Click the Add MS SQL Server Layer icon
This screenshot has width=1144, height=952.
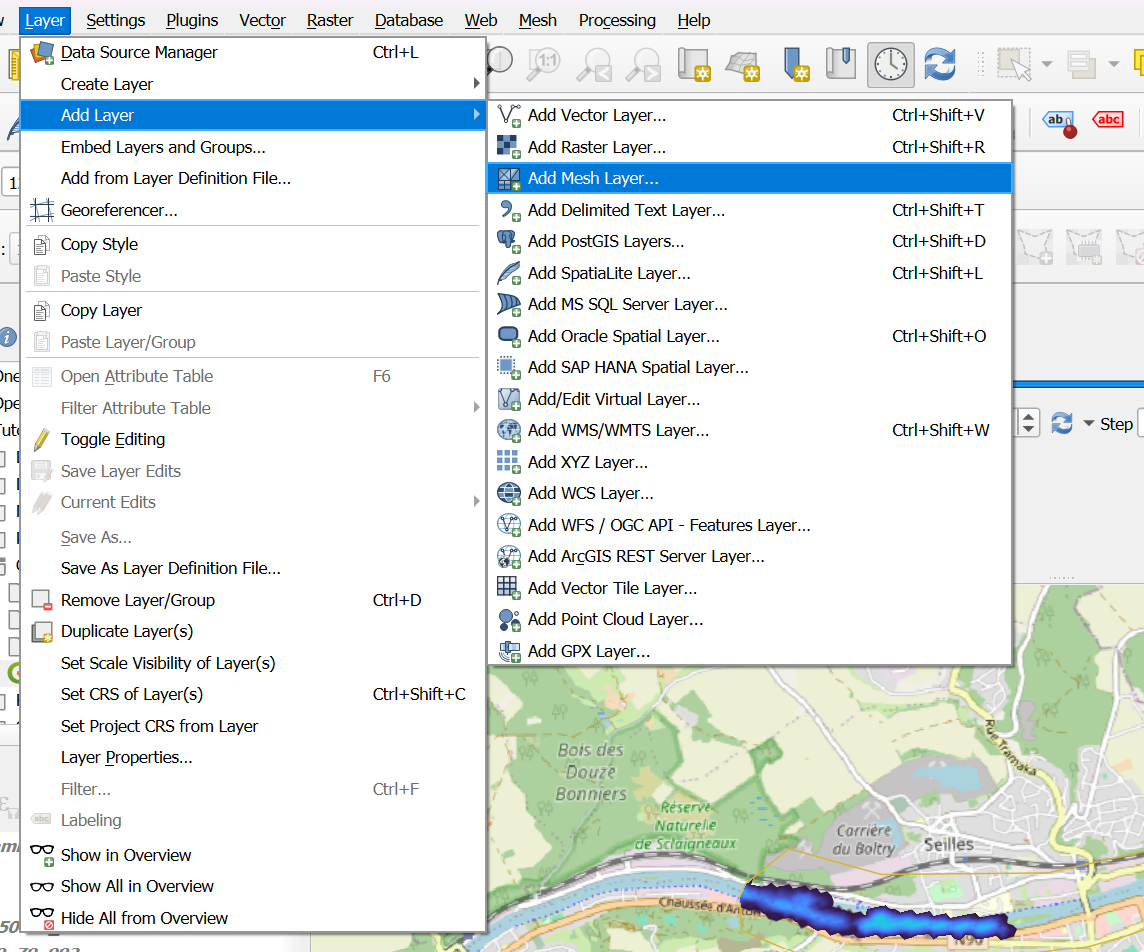tap(509, 304)
